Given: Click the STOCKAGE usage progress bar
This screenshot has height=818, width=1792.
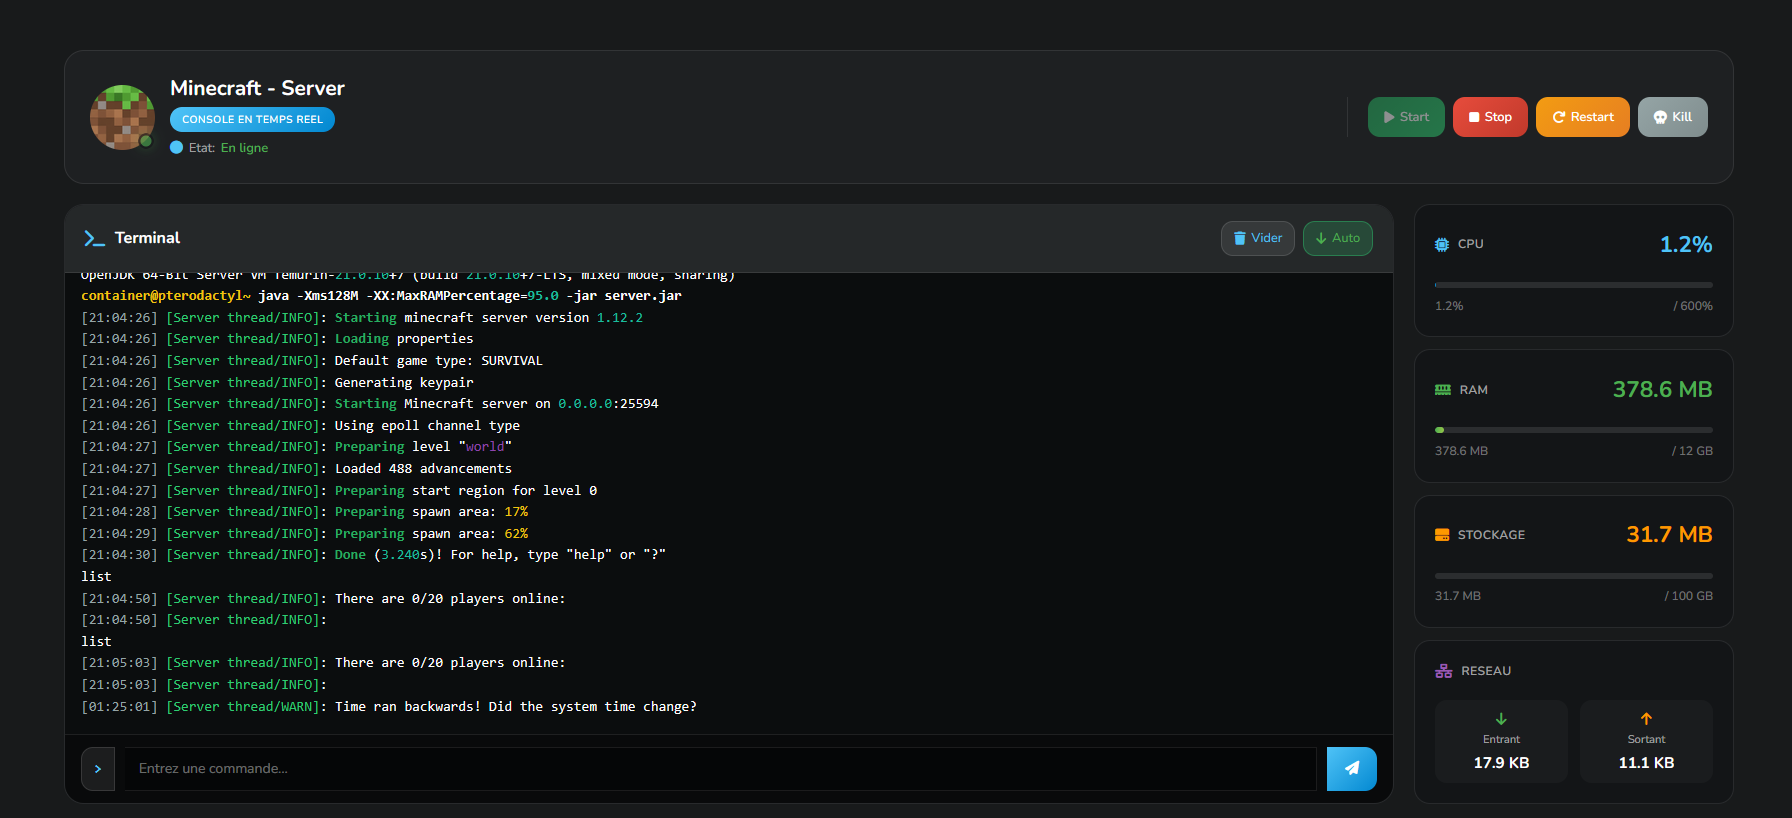Looking at the screenshot, I should point(1574,576).
